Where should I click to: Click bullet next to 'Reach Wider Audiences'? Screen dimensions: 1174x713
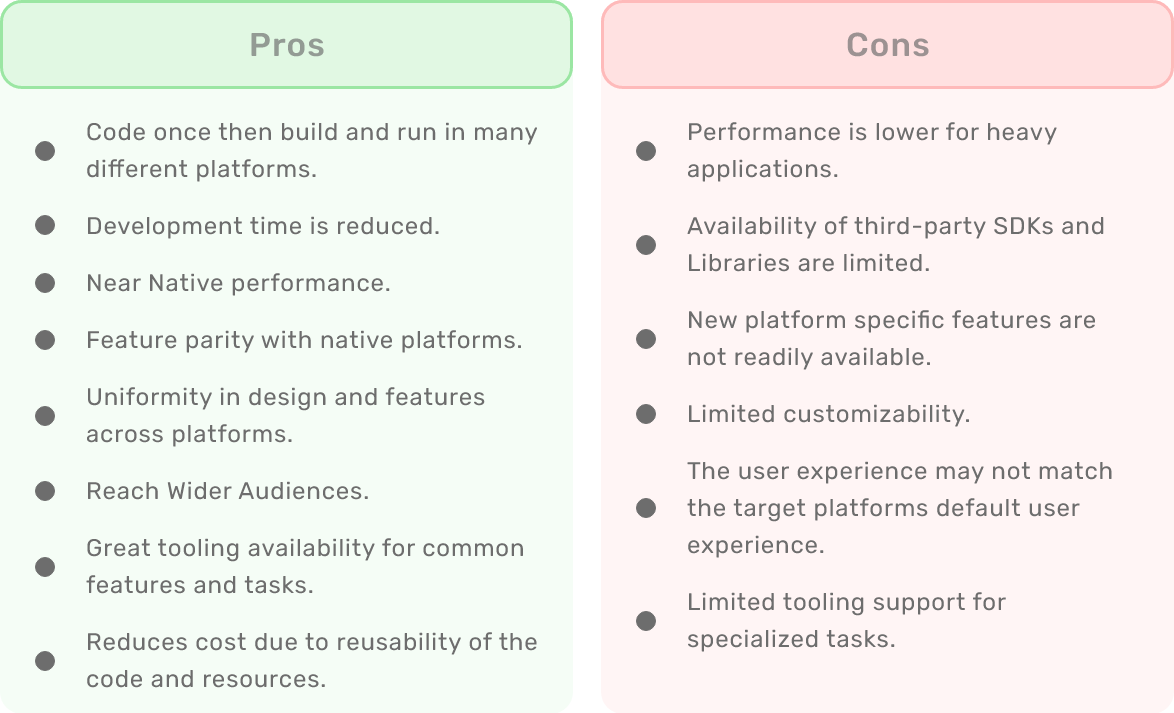coord(45,491)
